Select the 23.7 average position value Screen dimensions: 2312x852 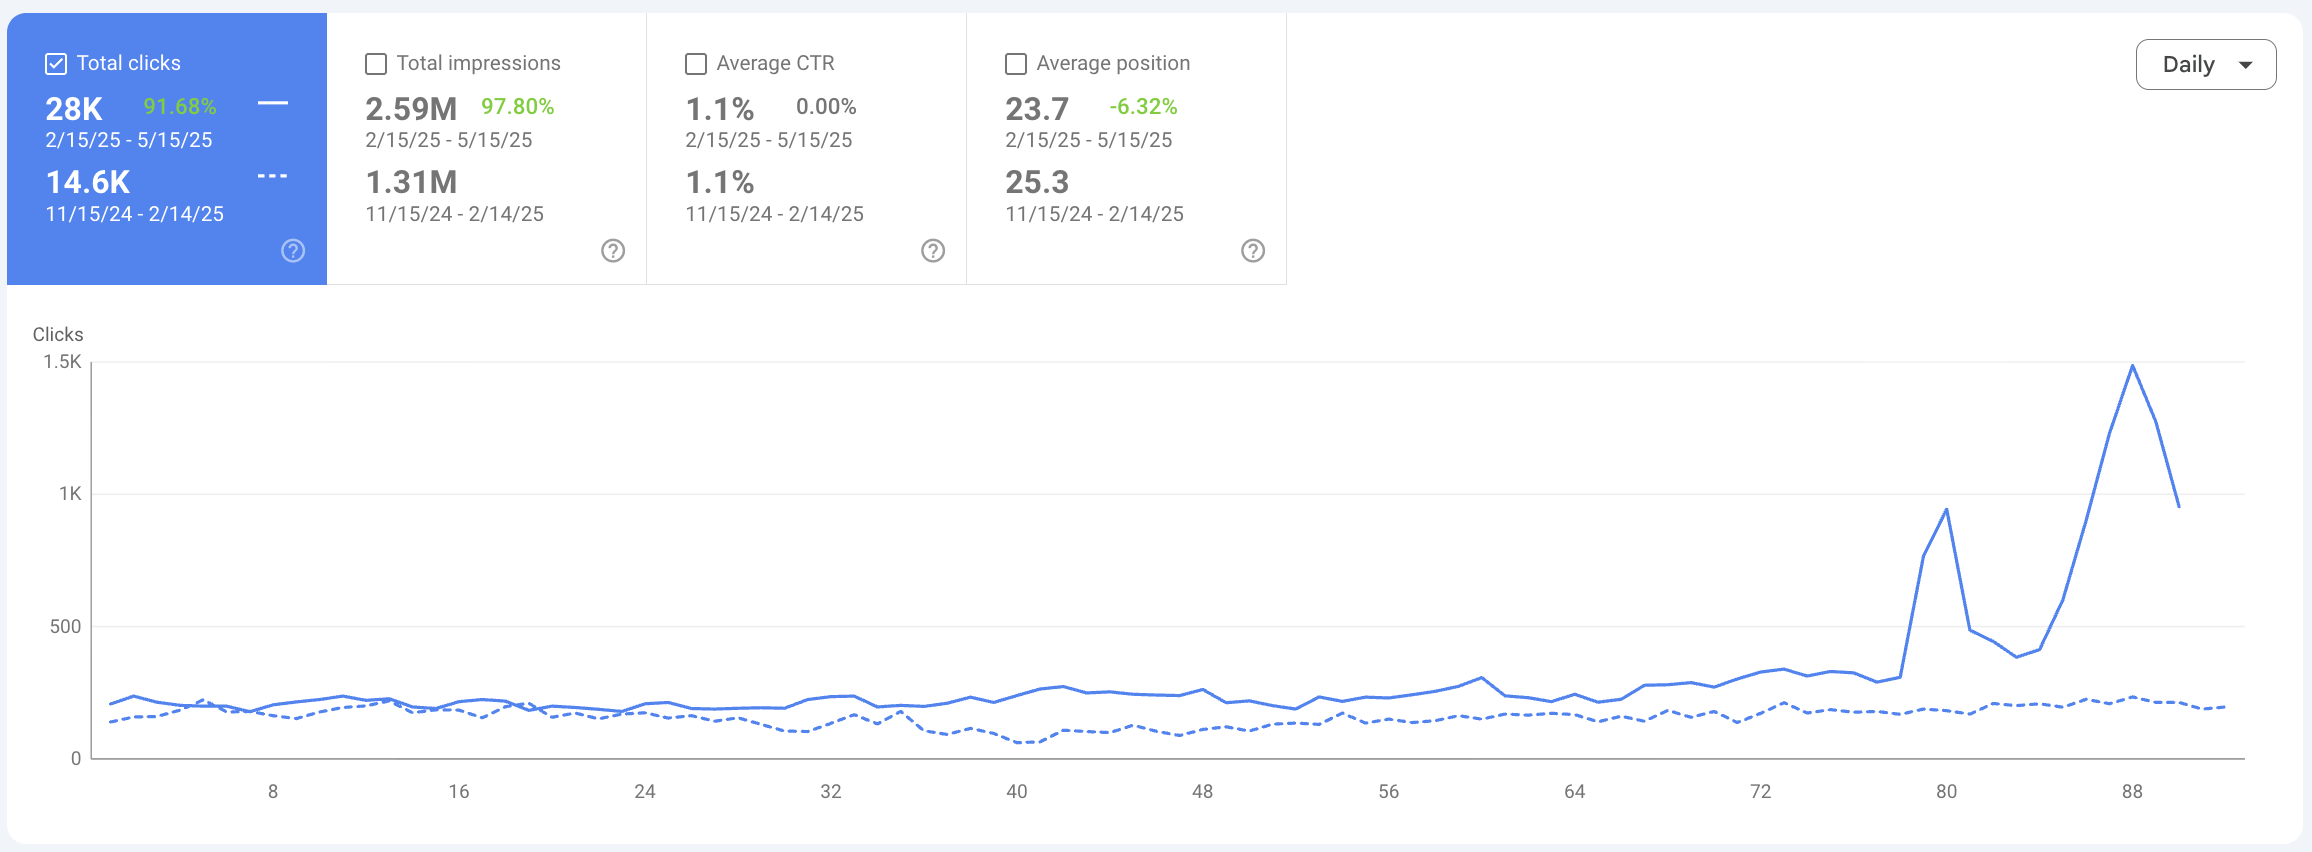pyautogui.click(x=1037, y=108)
